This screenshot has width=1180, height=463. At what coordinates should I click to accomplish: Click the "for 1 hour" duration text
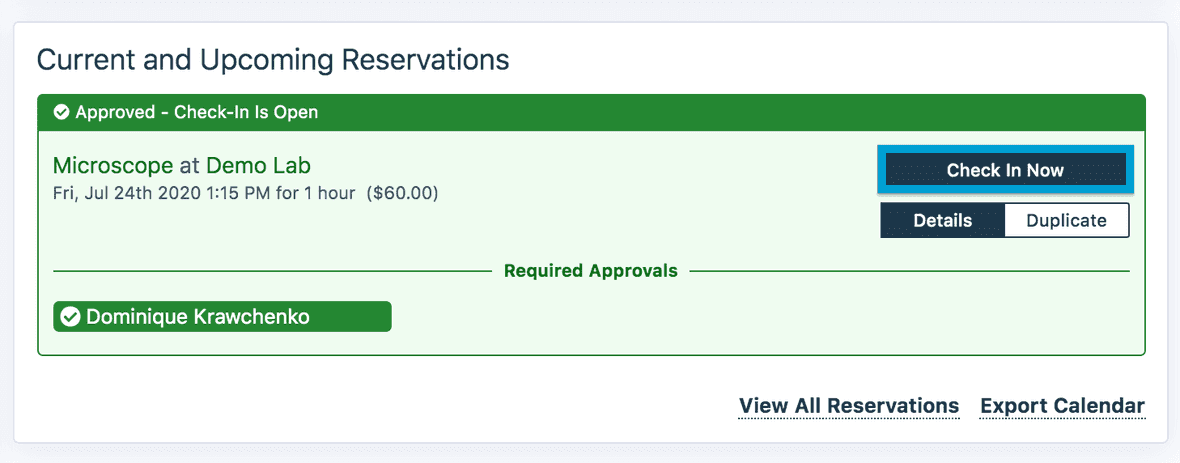[316, 192]
